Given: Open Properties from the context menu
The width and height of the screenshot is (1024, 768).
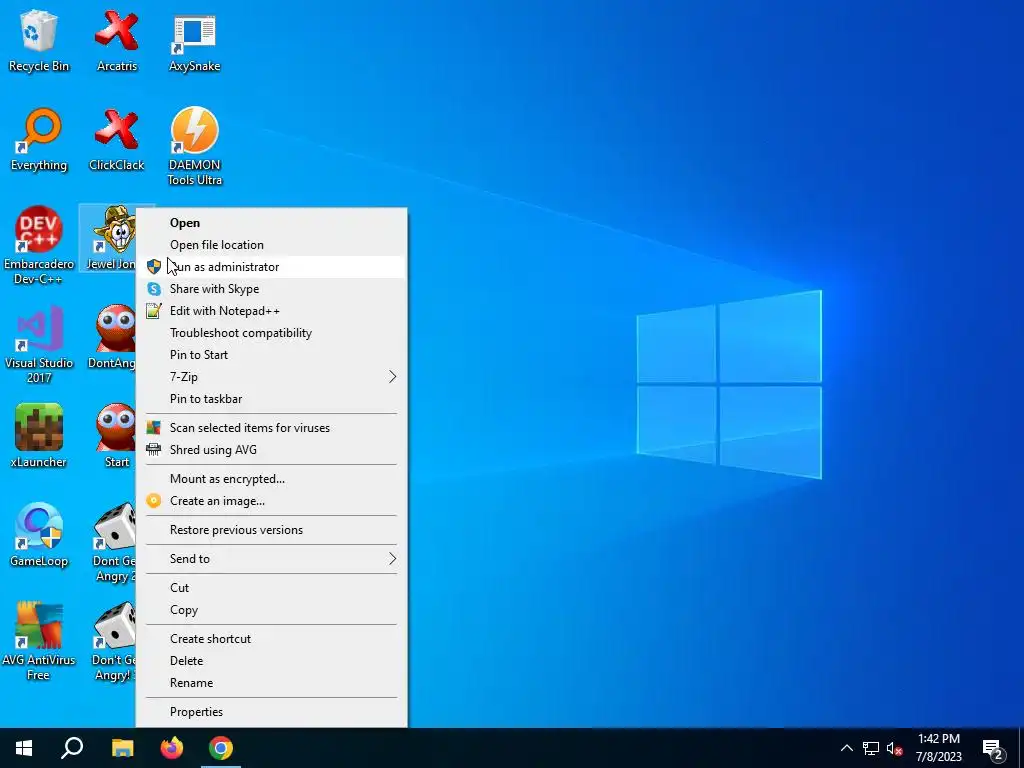Looking at the screenshot, I should pos(272,712).
